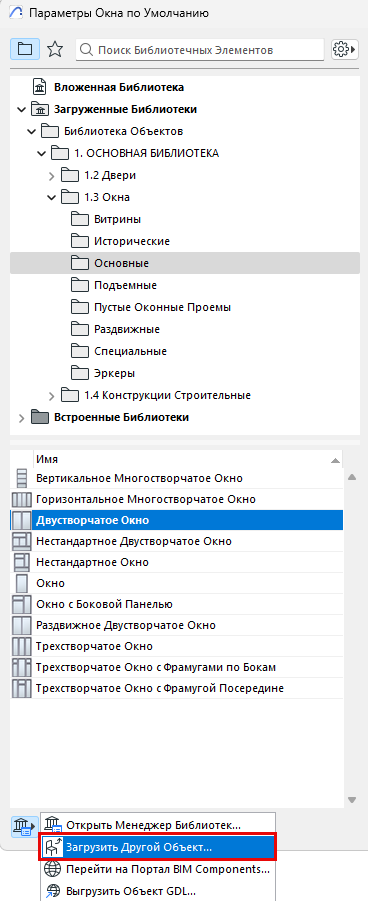The image size is (368, 901).
Task: Sort list by the Имя column header
Action: pos(188,460)
